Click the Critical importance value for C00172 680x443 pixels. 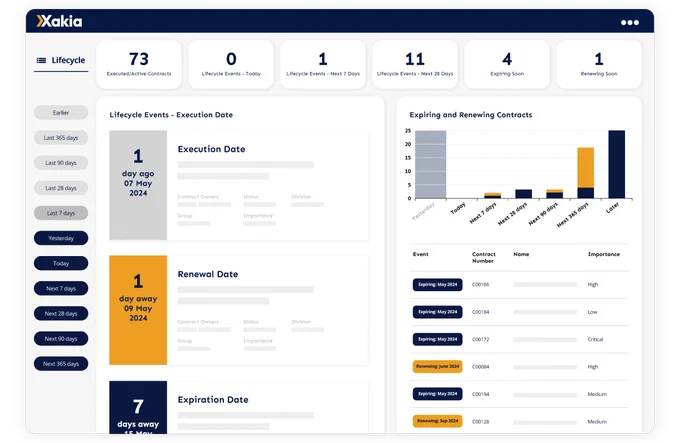pyautogui.click(x=595, y=339)
